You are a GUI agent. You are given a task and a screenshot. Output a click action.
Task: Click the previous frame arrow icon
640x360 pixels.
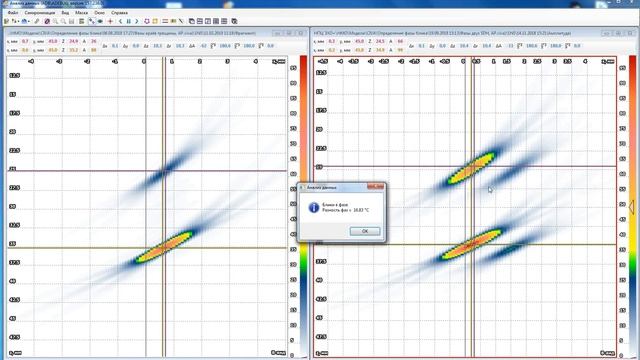pos(120,21)
